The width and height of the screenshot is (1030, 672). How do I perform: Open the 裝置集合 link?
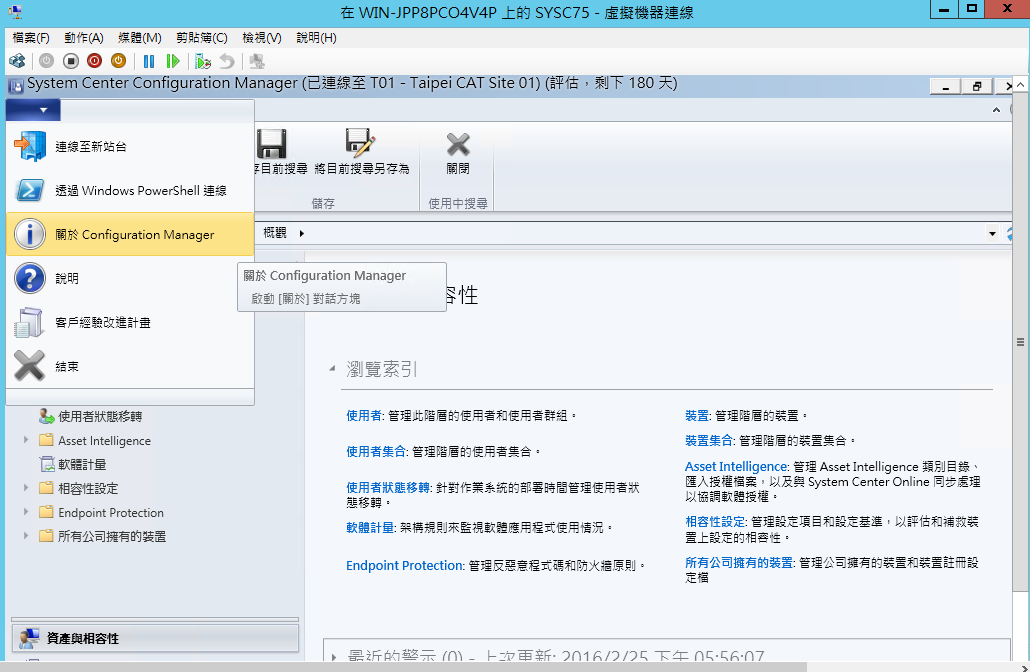point(709,441)
